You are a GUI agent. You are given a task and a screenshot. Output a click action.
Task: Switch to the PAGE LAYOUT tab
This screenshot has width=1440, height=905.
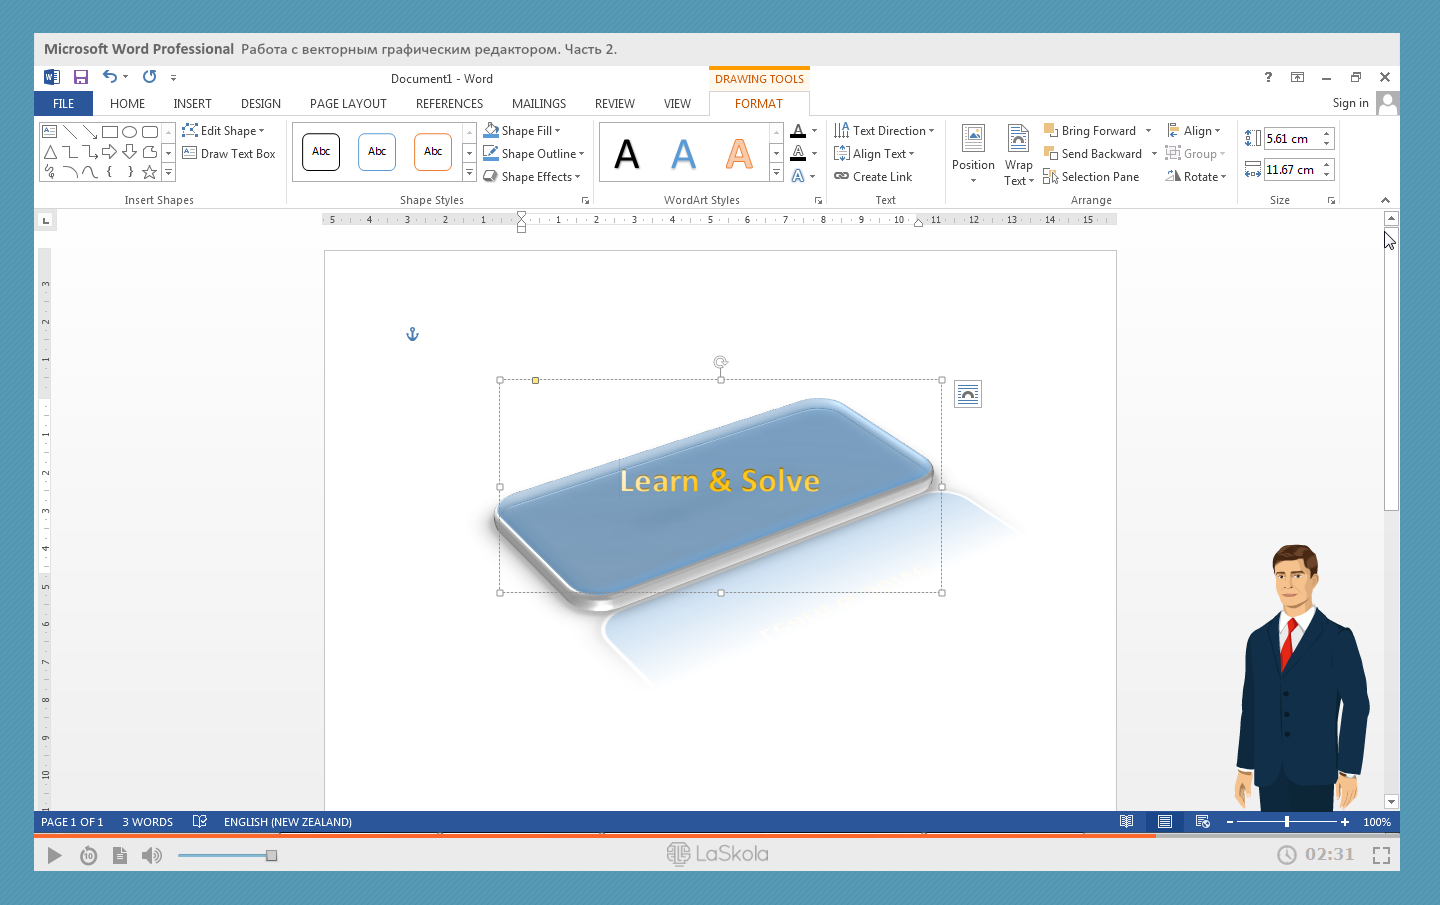point(348,104)
